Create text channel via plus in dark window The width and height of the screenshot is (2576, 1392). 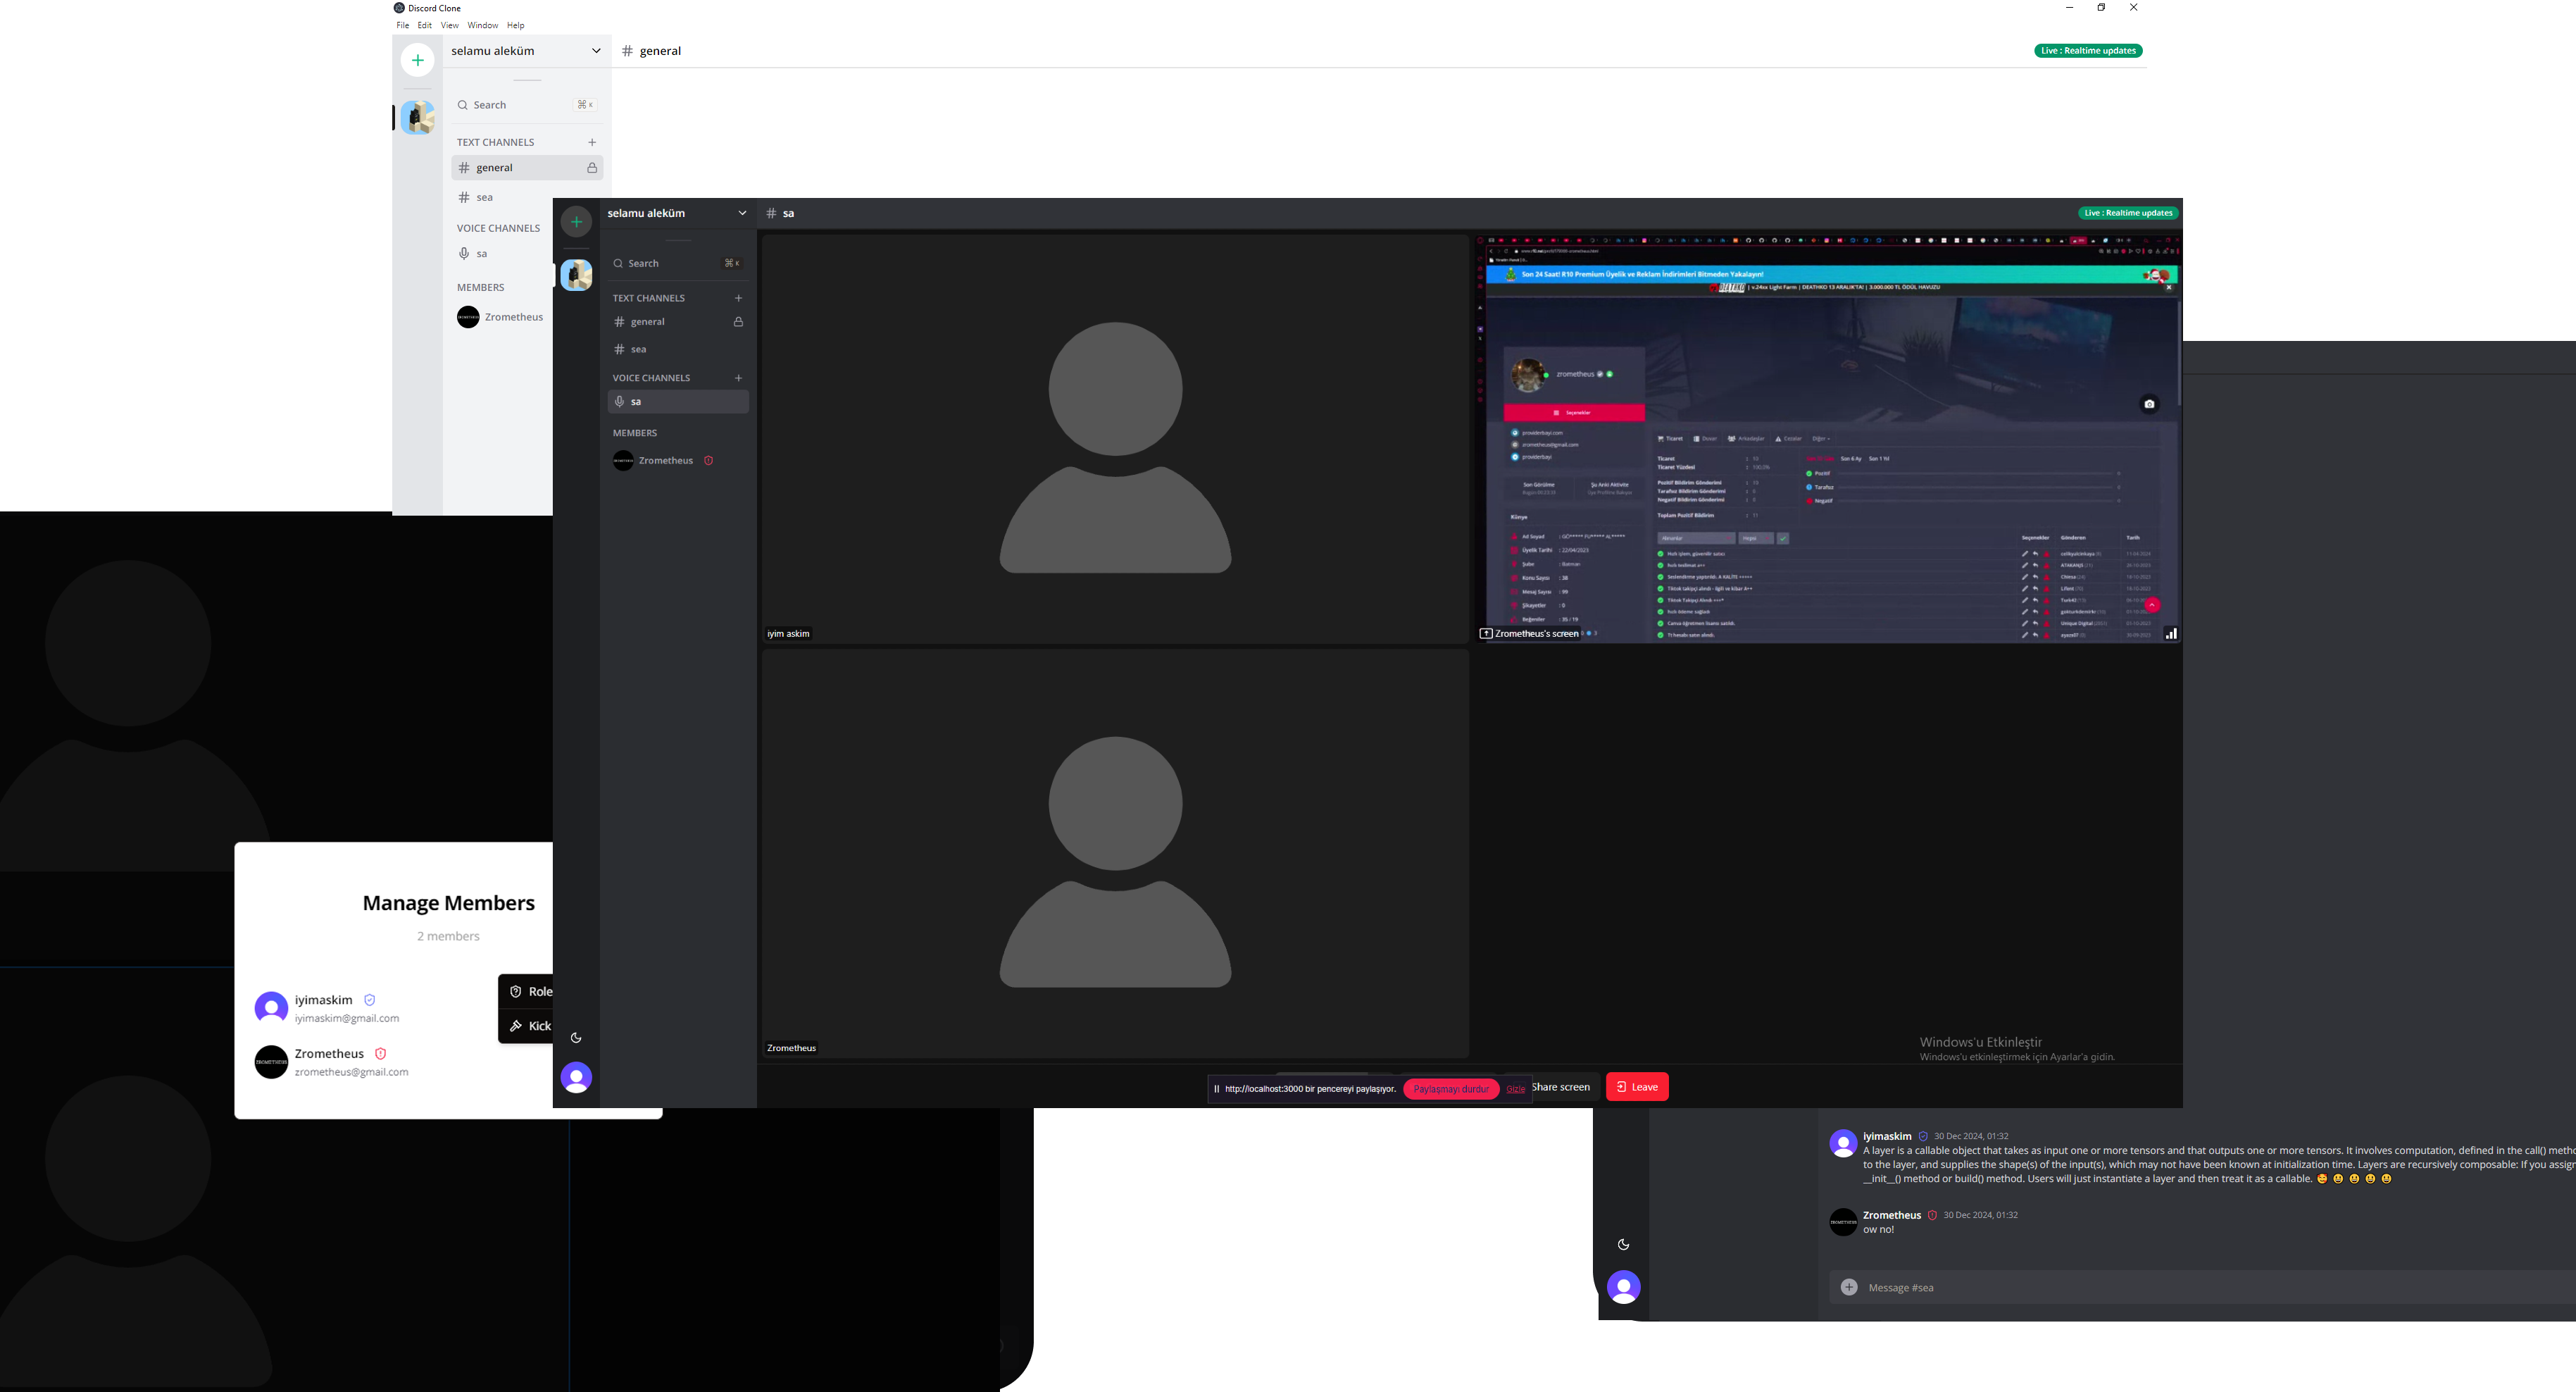[738, 298]
